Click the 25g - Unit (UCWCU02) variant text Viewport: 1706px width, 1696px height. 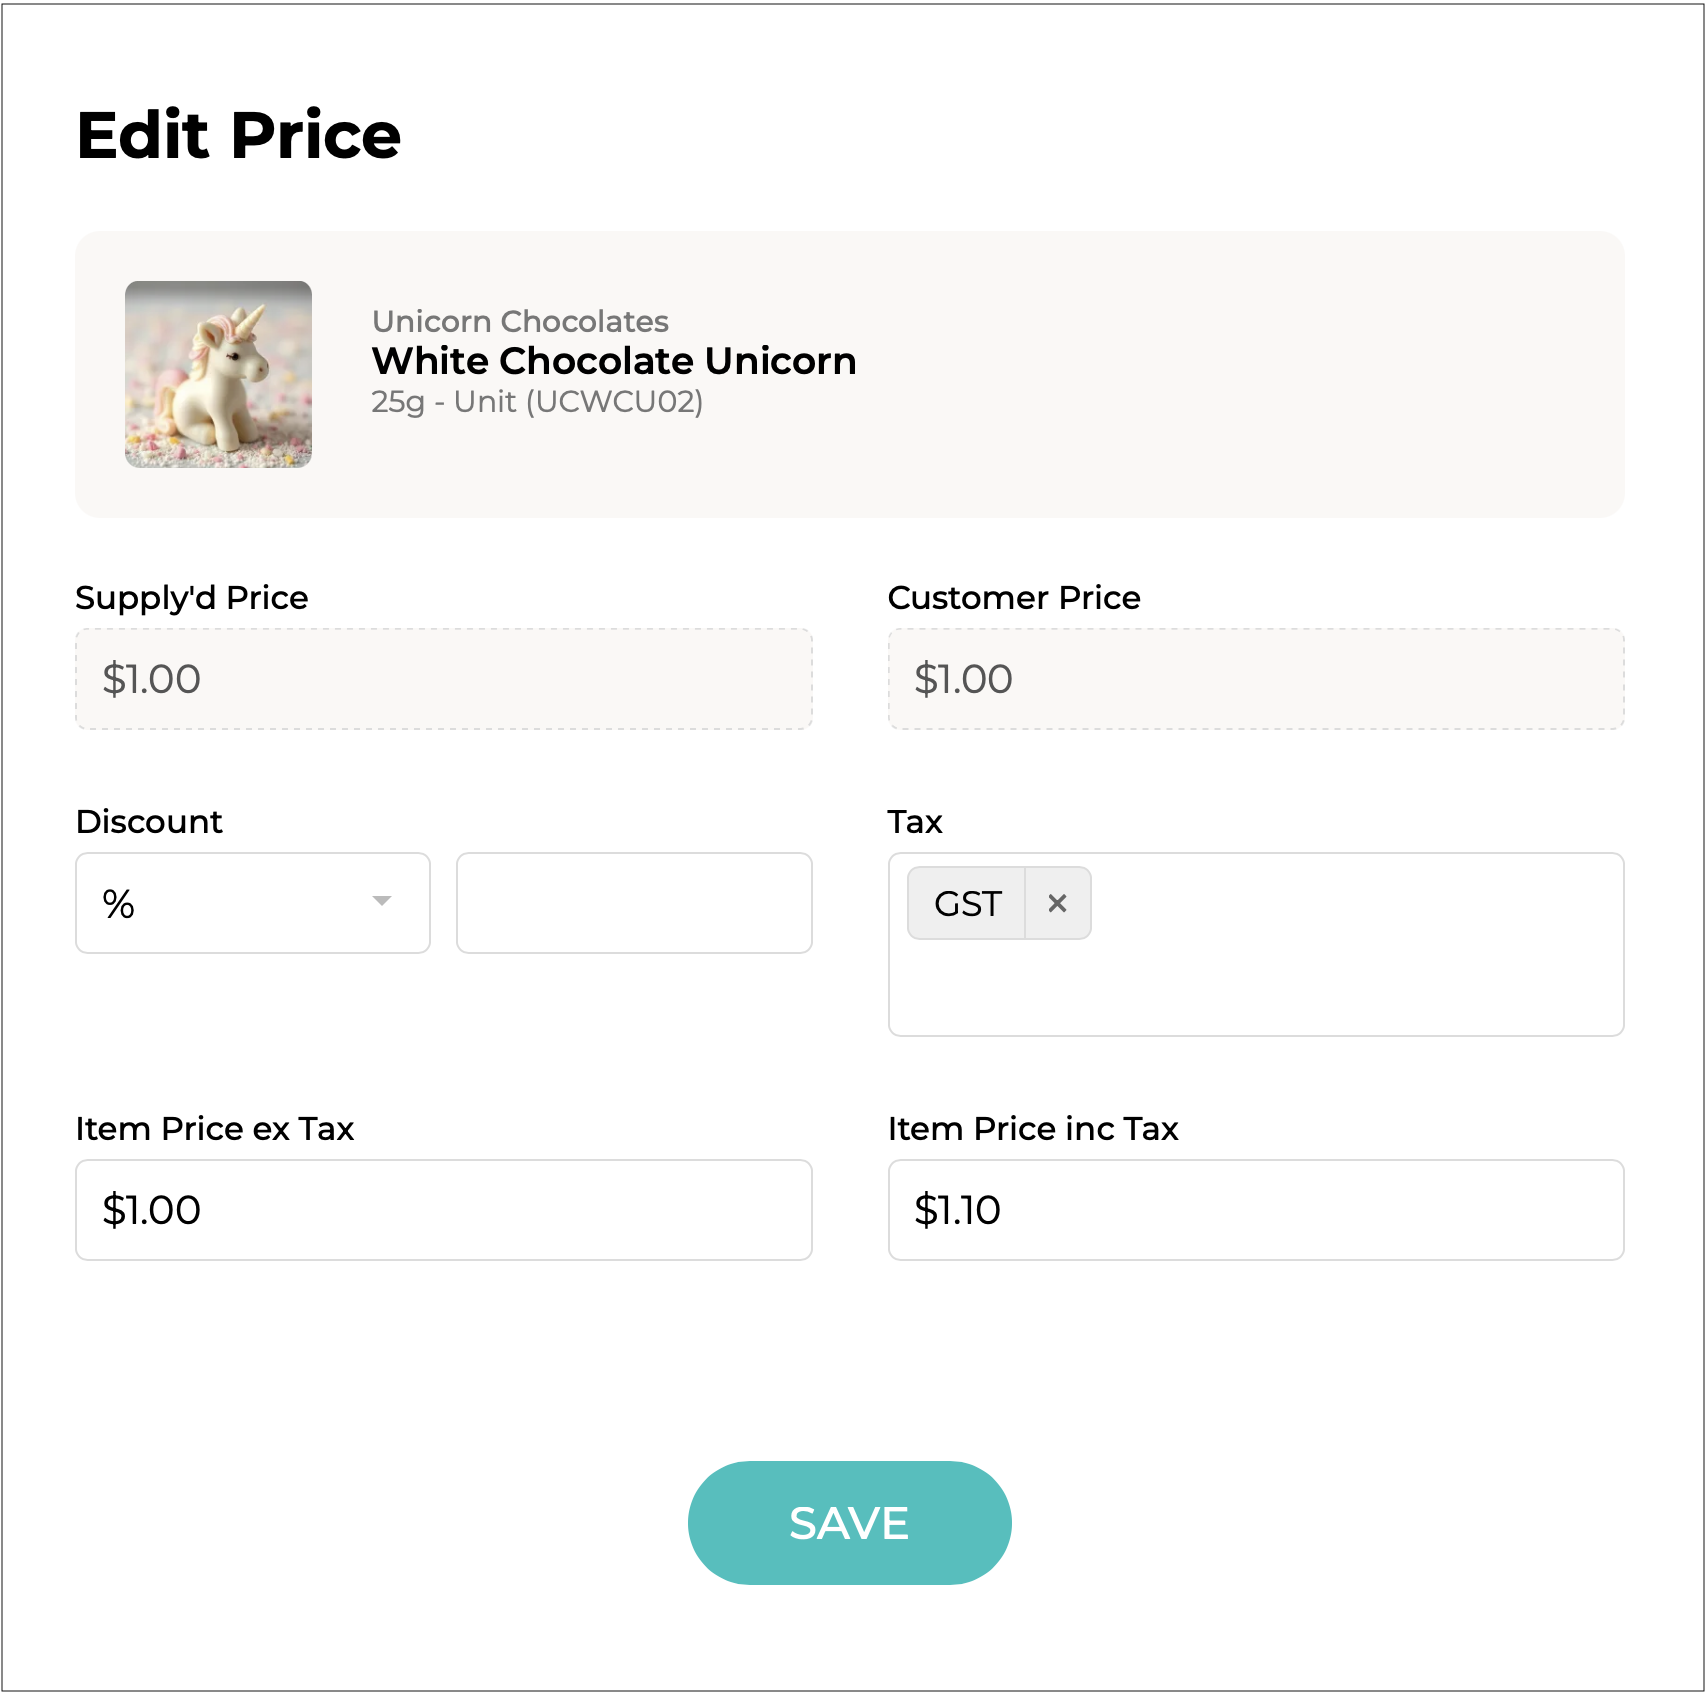(x=537, y=402)
